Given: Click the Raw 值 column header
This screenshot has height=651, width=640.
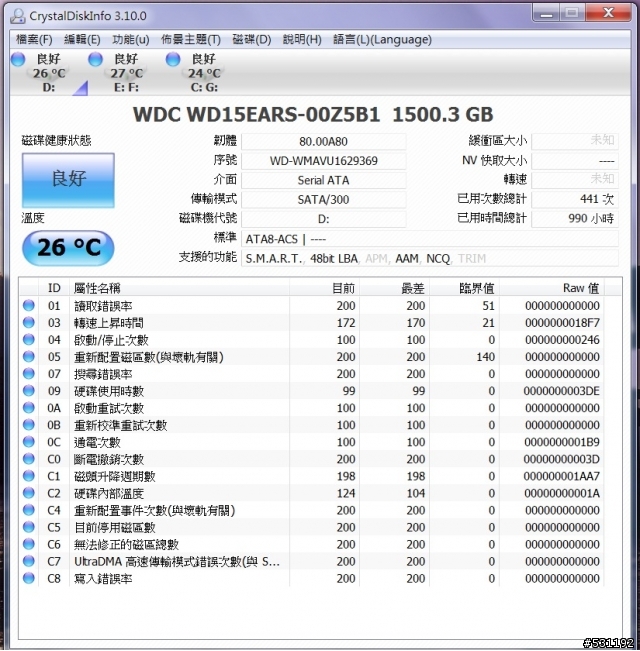Looking at the screenshot, I should [x=552, y=288].
